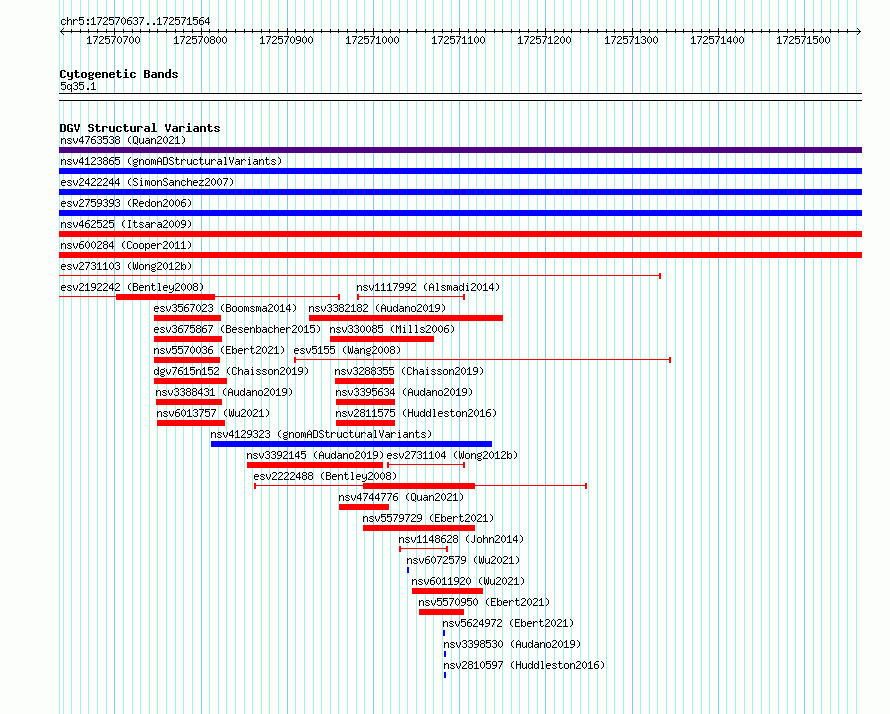
Task: Click nsv462525 (Itsara2009) variant label
Action: [x=126, y=224]
